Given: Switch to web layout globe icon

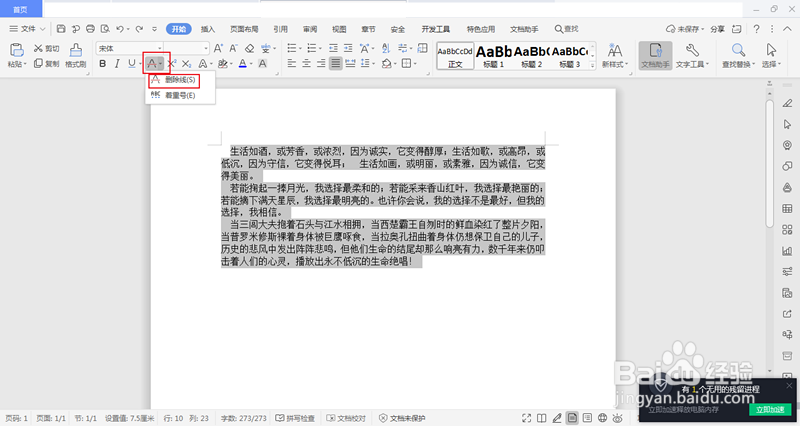Looking at the screenshot, I should 603,418.
